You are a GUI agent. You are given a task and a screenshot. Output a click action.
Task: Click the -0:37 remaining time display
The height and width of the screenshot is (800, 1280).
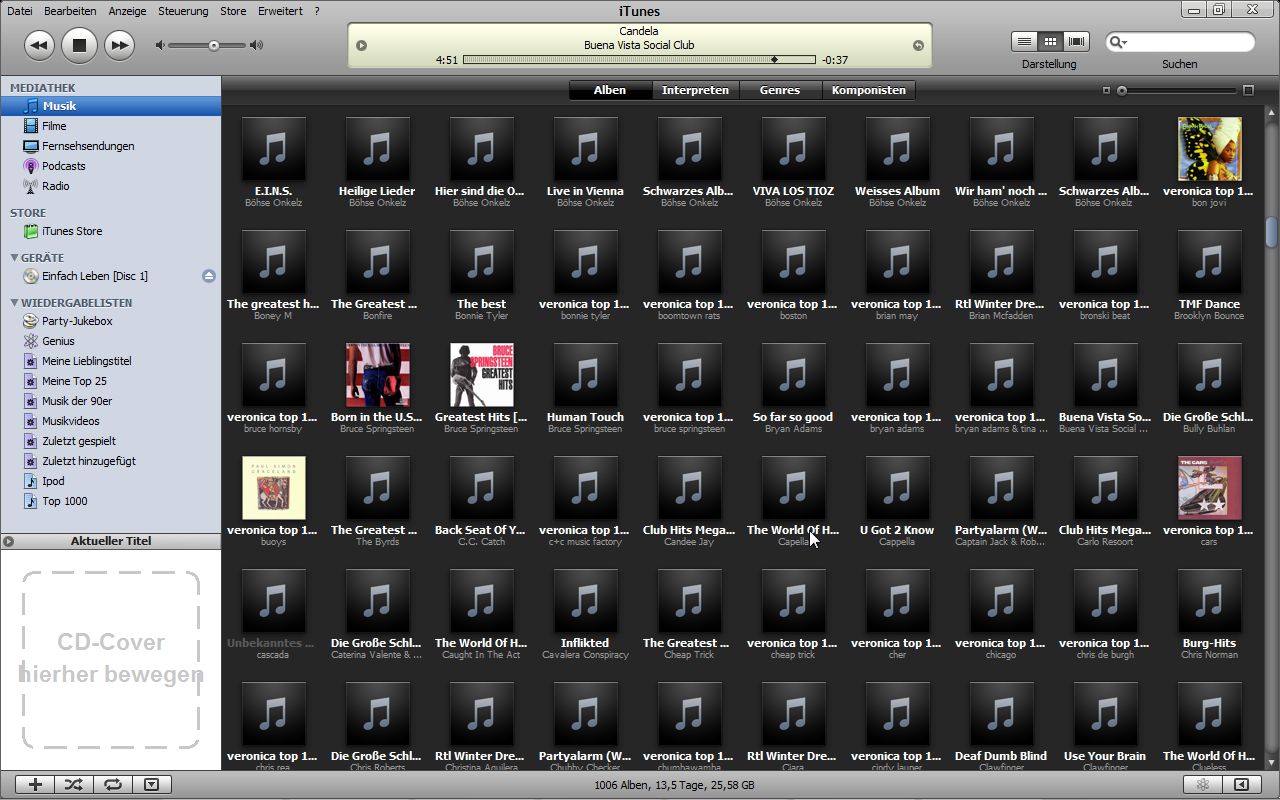pos(835,60)
